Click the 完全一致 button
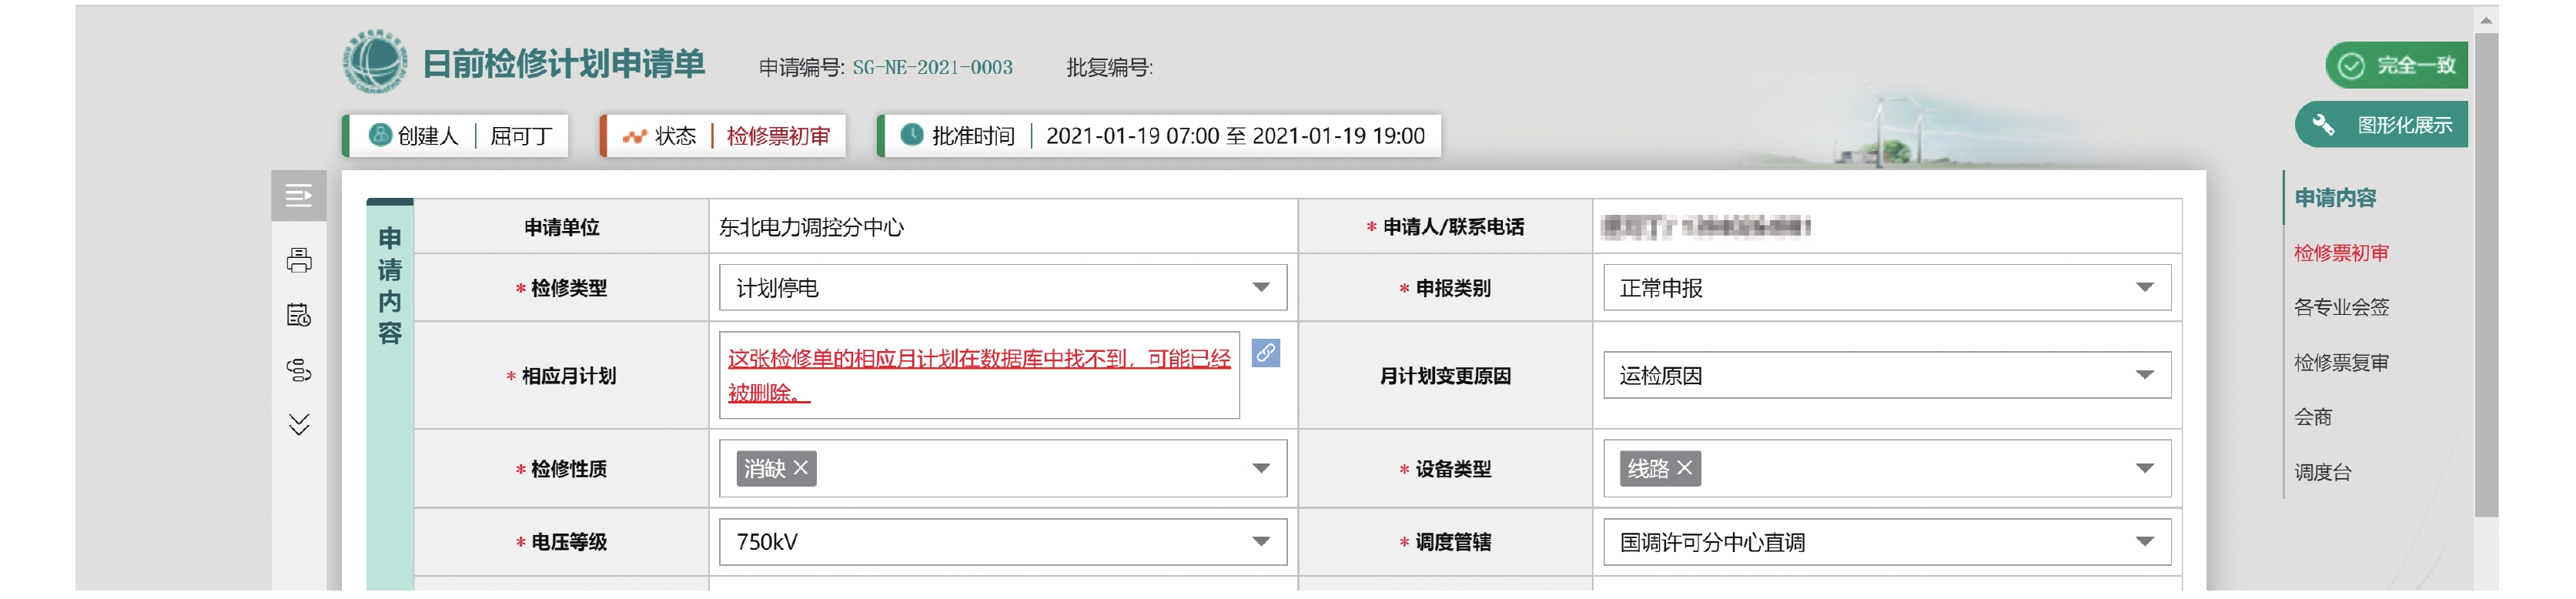Image resolution: width=2576 pixels, height=599 pixels. point(2396,66)
